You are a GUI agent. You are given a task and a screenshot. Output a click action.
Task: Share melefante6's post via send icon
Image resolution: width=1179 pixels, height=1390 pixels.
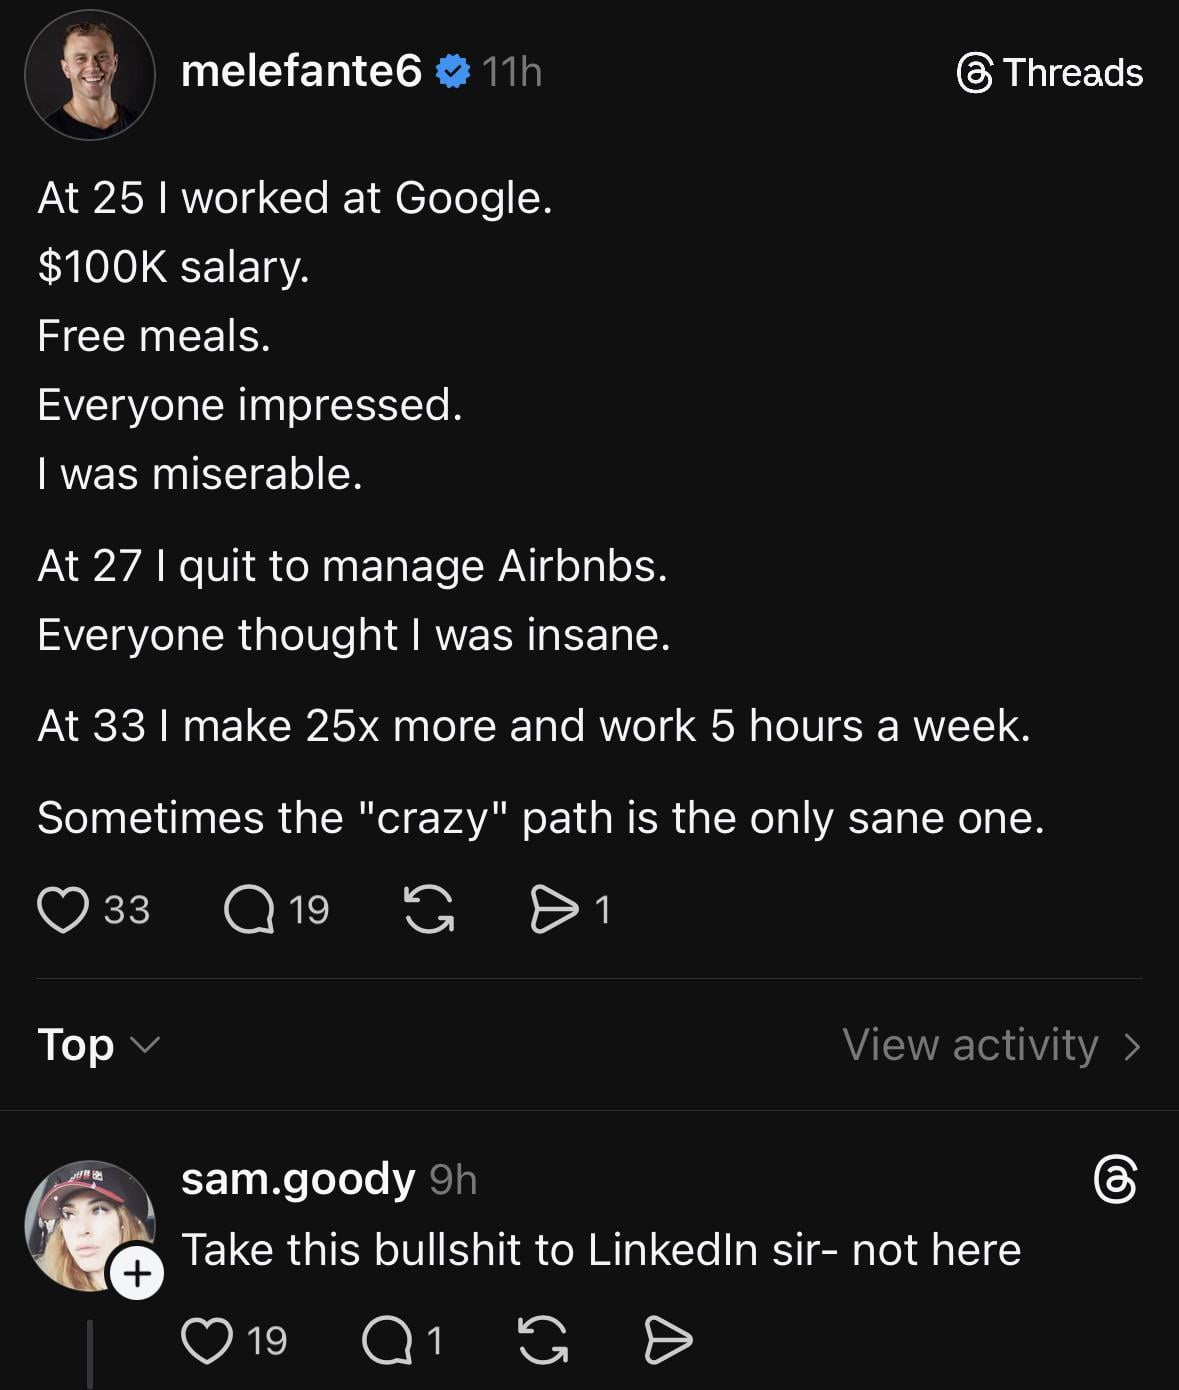click(553, 910)
